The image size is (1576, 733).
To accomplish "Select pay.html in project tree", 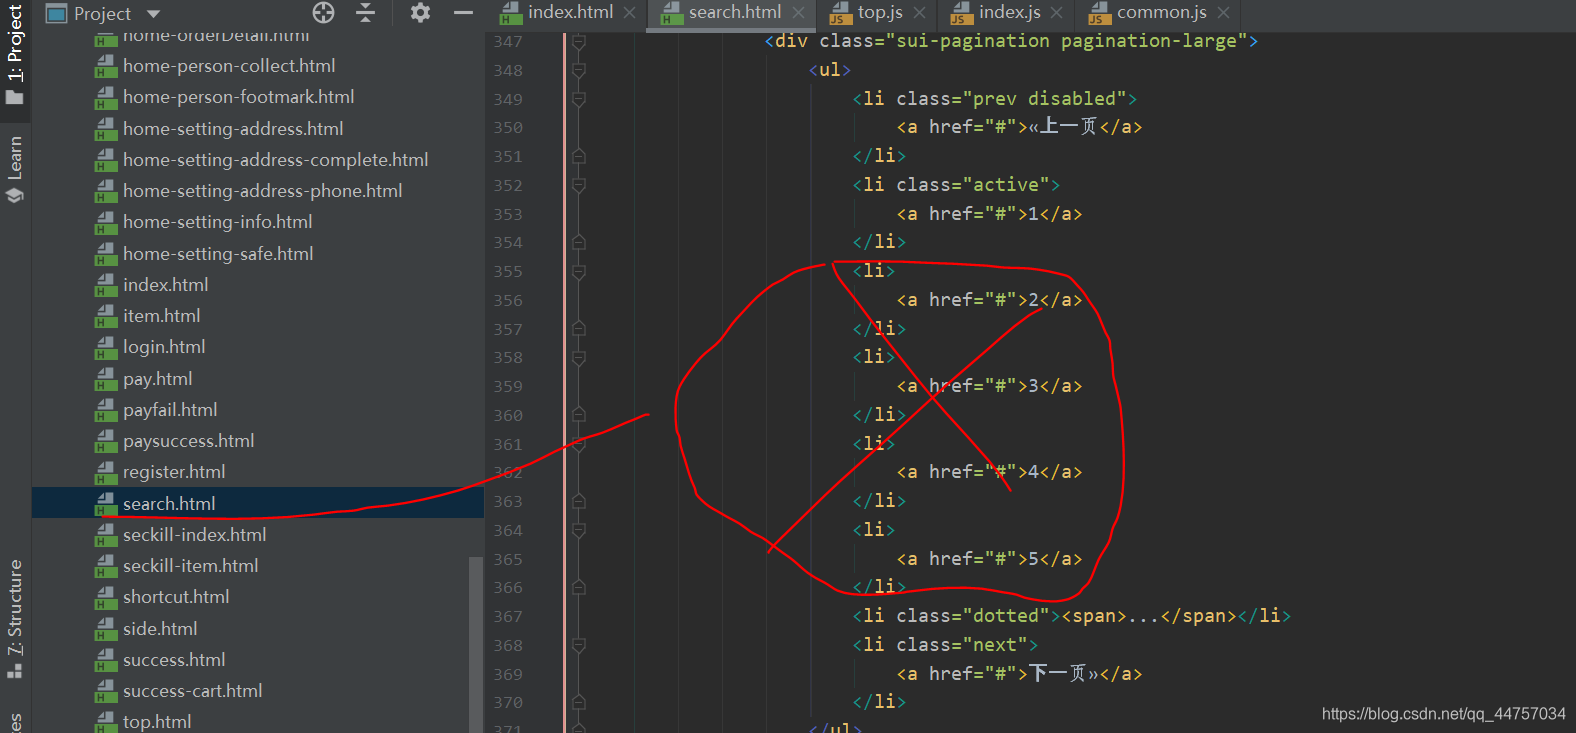I will 157,379.
